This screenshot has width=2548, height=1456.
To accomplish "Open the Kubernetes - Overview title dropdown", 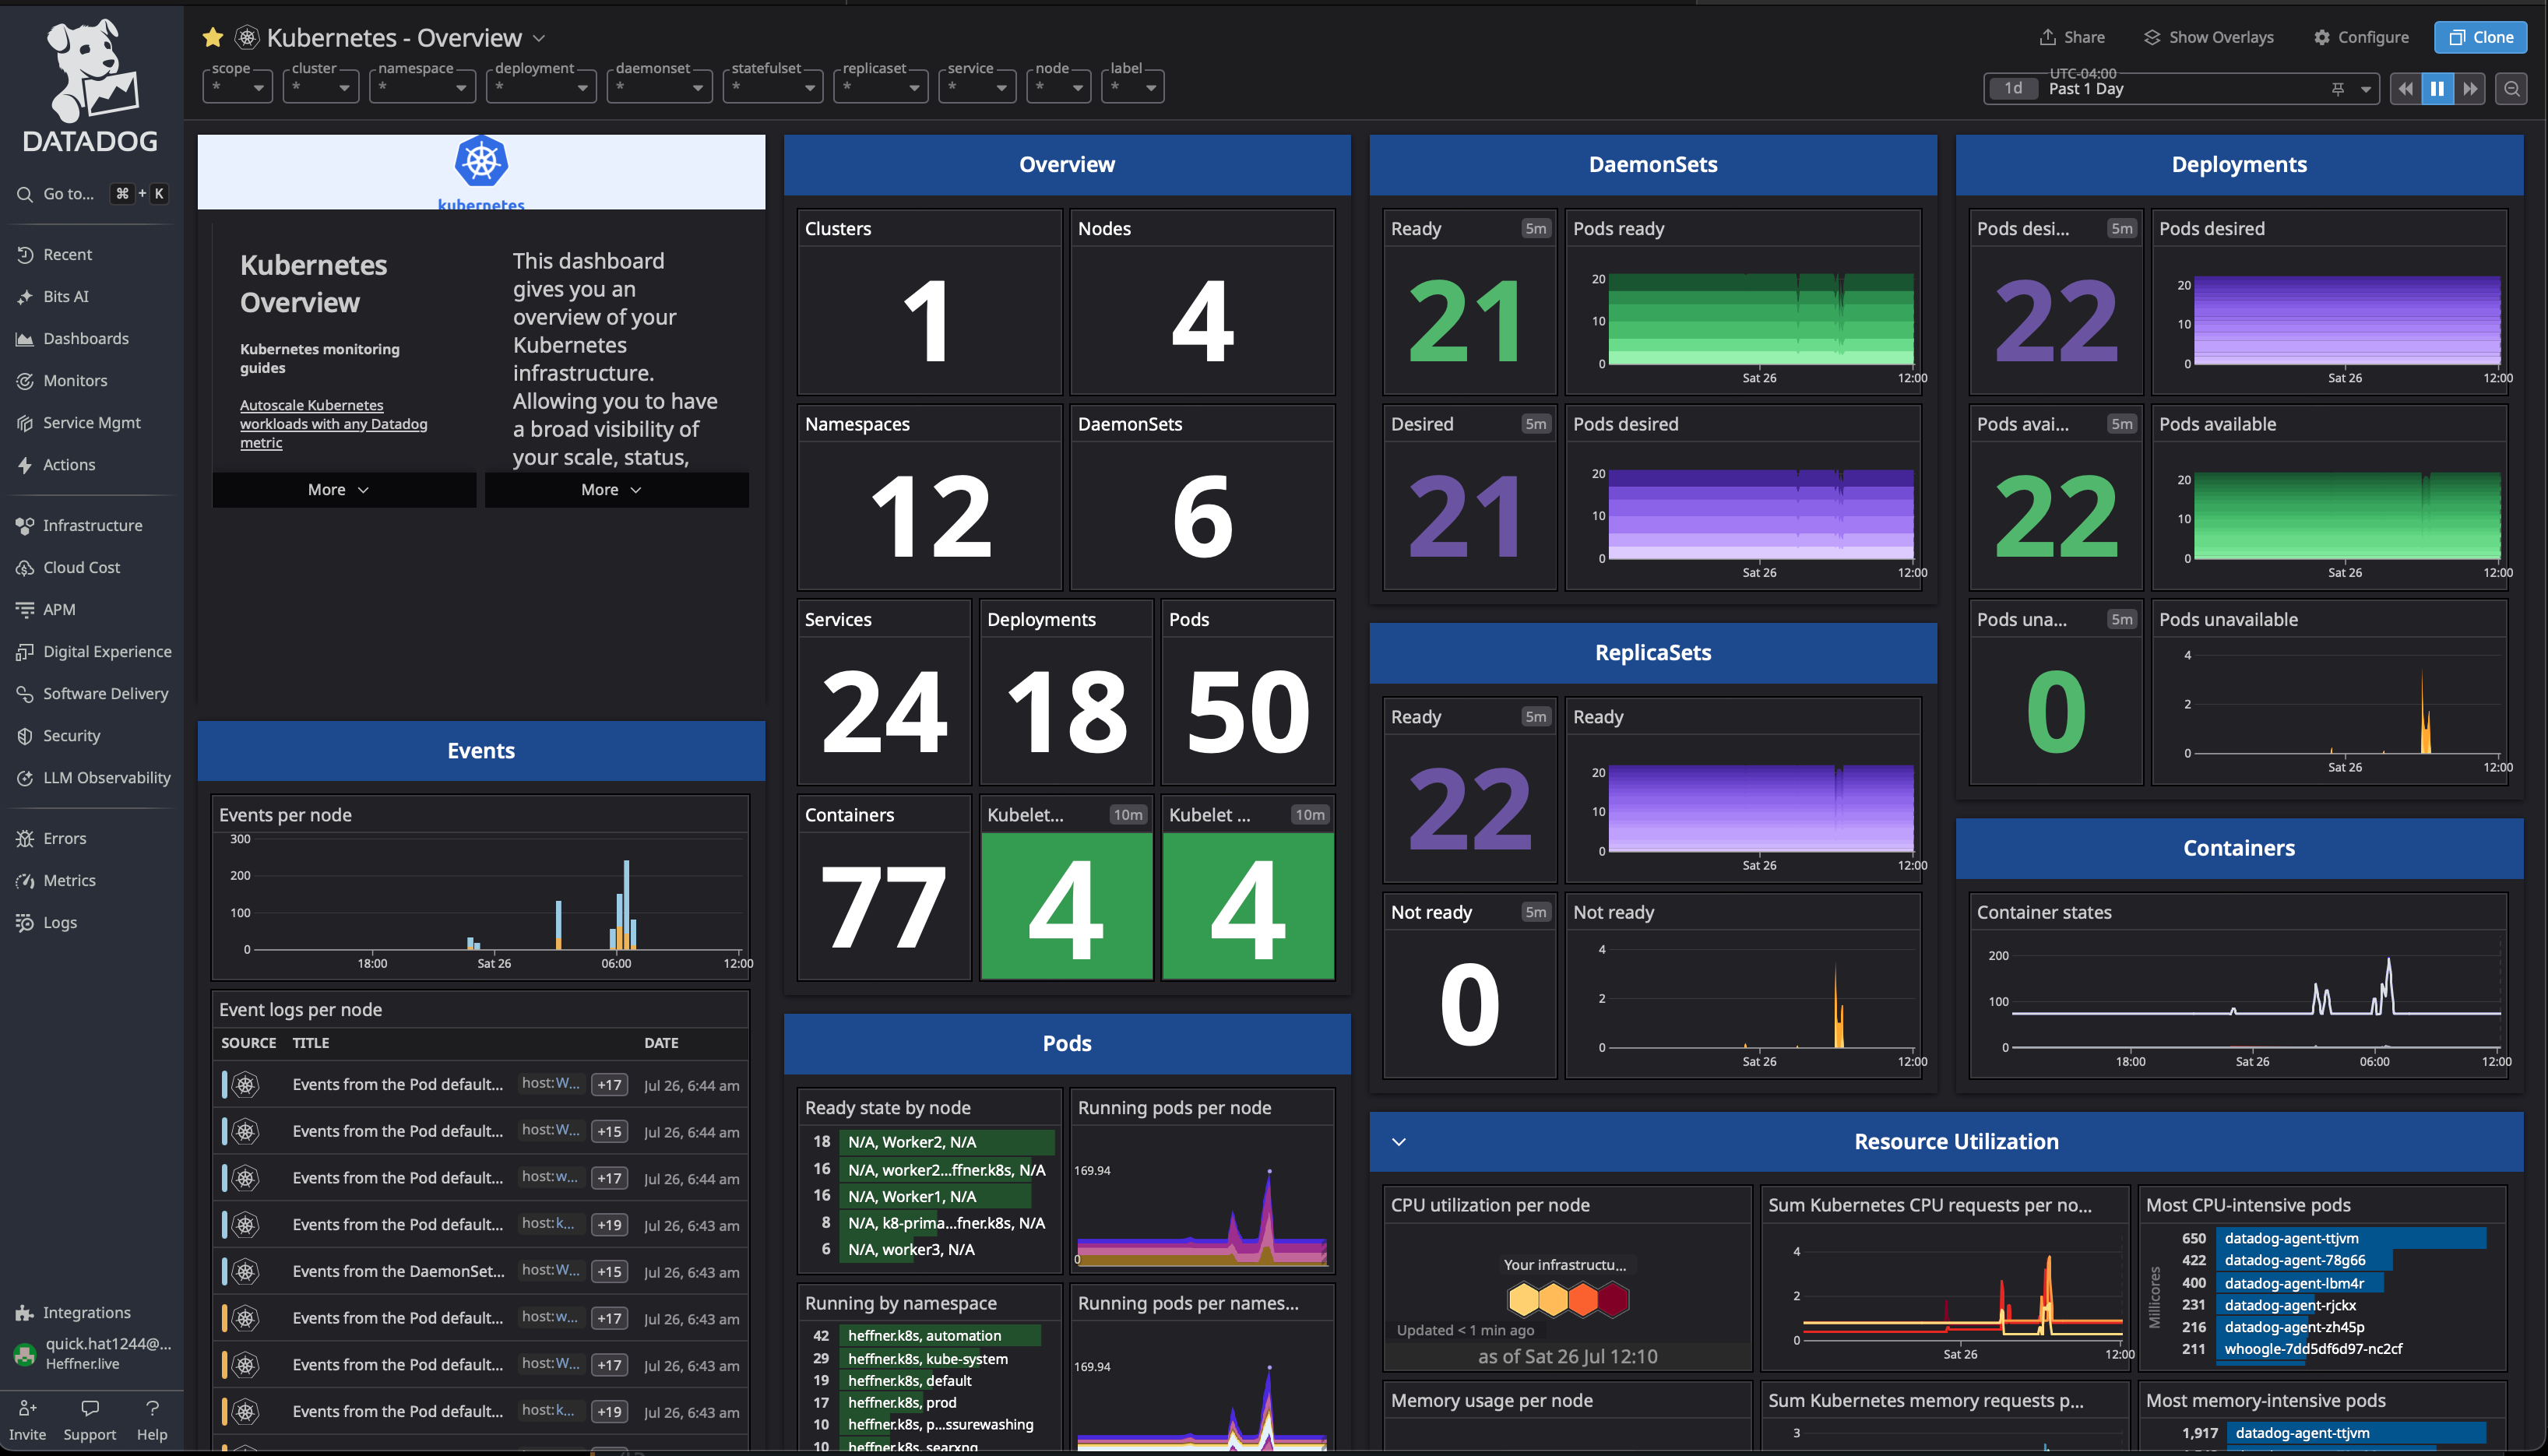I will point(539,38).
